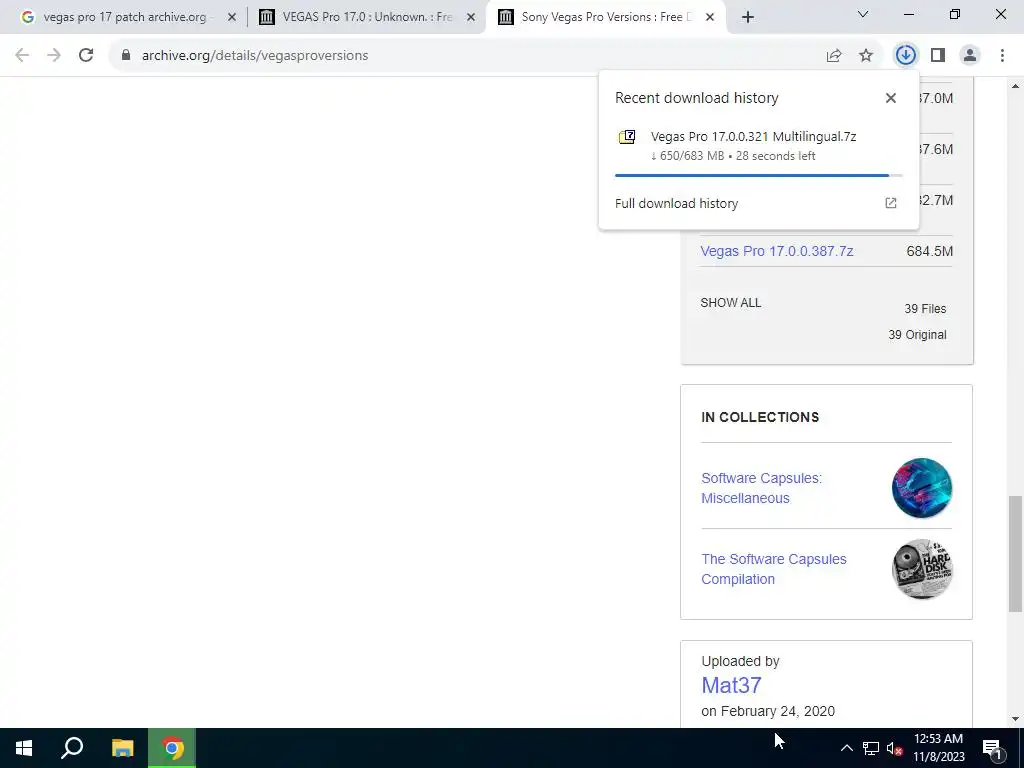Click the 39 Files link
This screenshot has height=768, width=1024.
click(x=925, y=309)
